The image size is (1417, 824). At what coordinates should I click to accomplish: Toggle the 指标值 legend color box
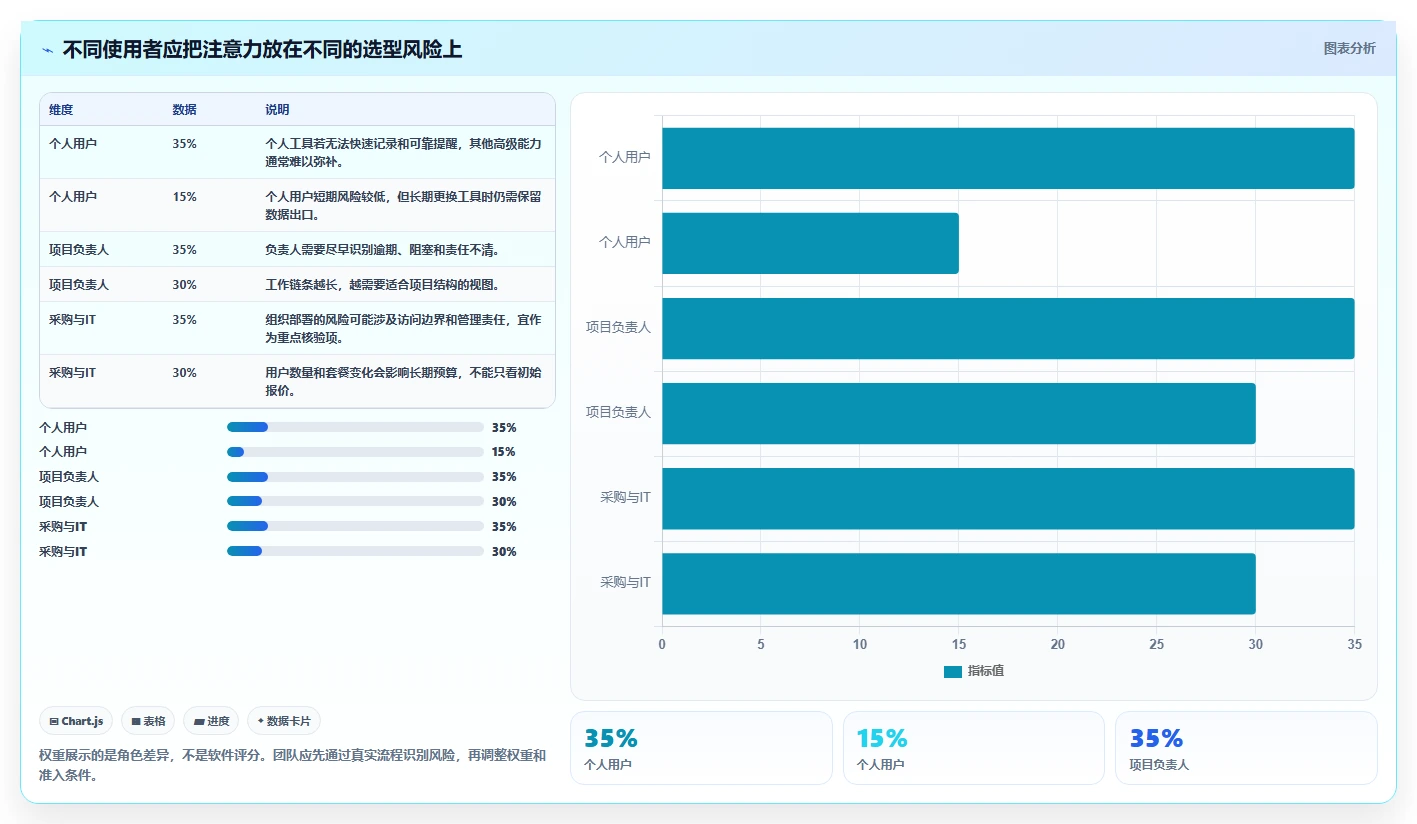tap(953, 672)
